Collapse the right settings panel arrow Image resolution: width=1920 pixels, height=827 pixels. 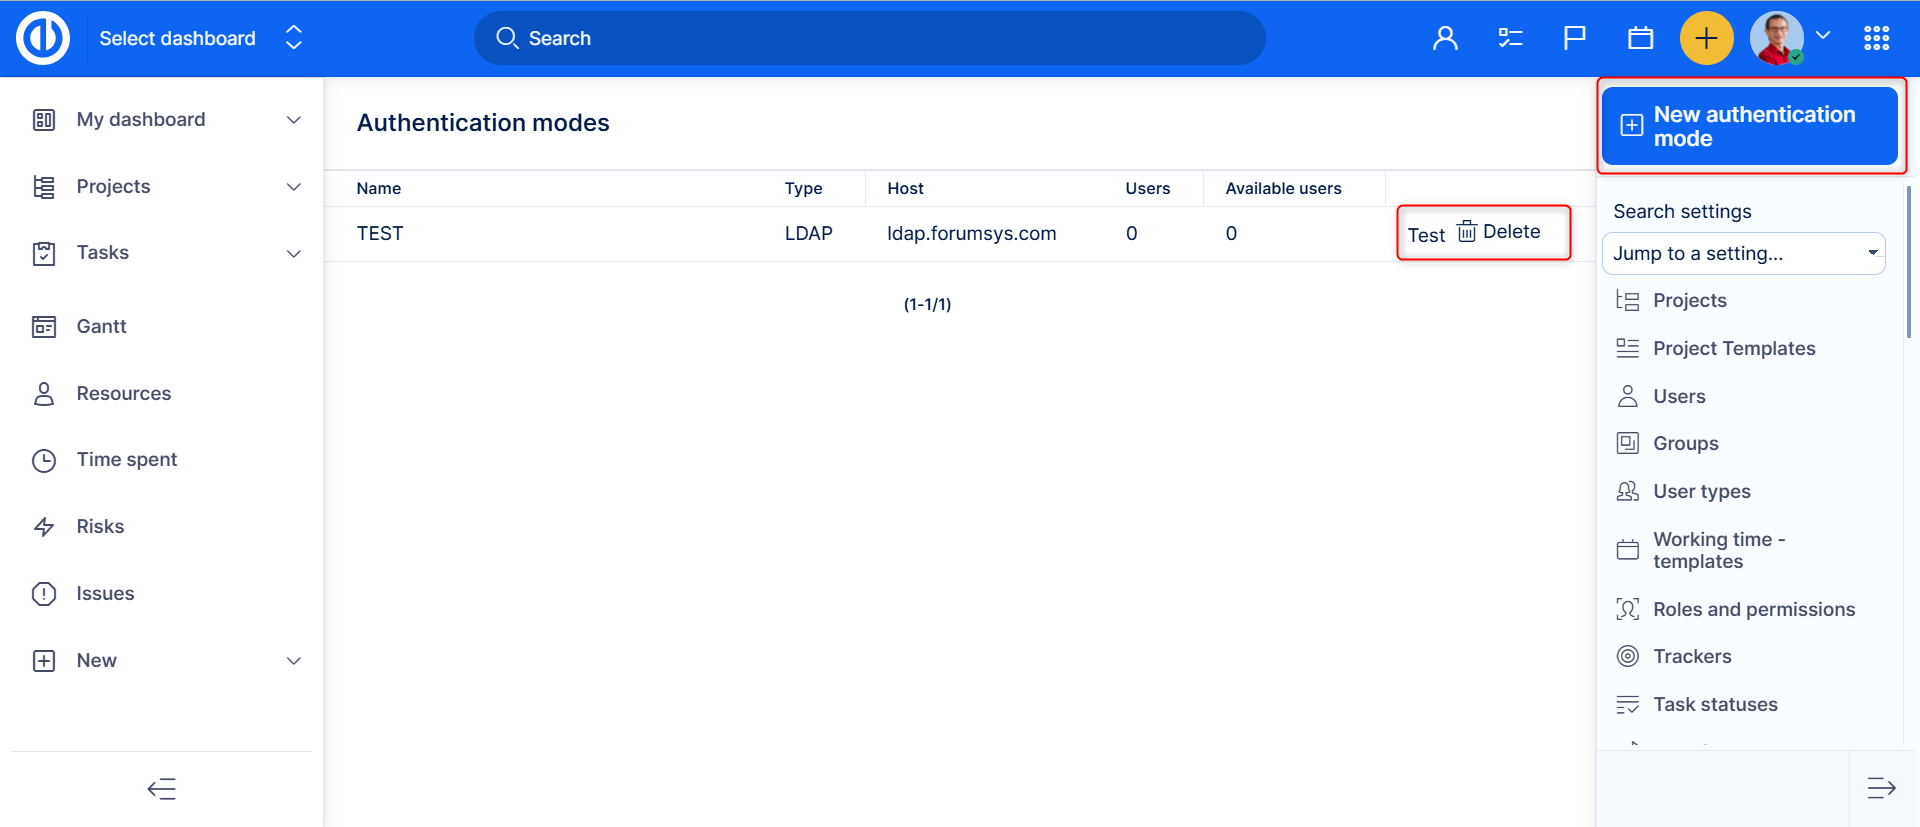click(1881, 788)
